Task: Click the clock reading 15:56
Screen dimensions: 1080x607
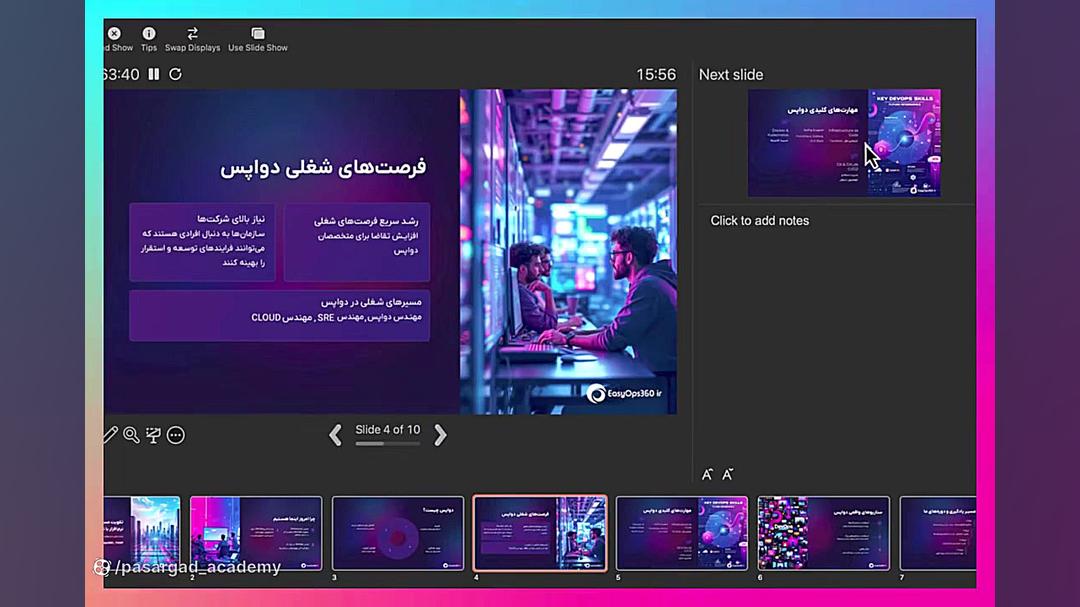Action: click(x=656, y=74)
